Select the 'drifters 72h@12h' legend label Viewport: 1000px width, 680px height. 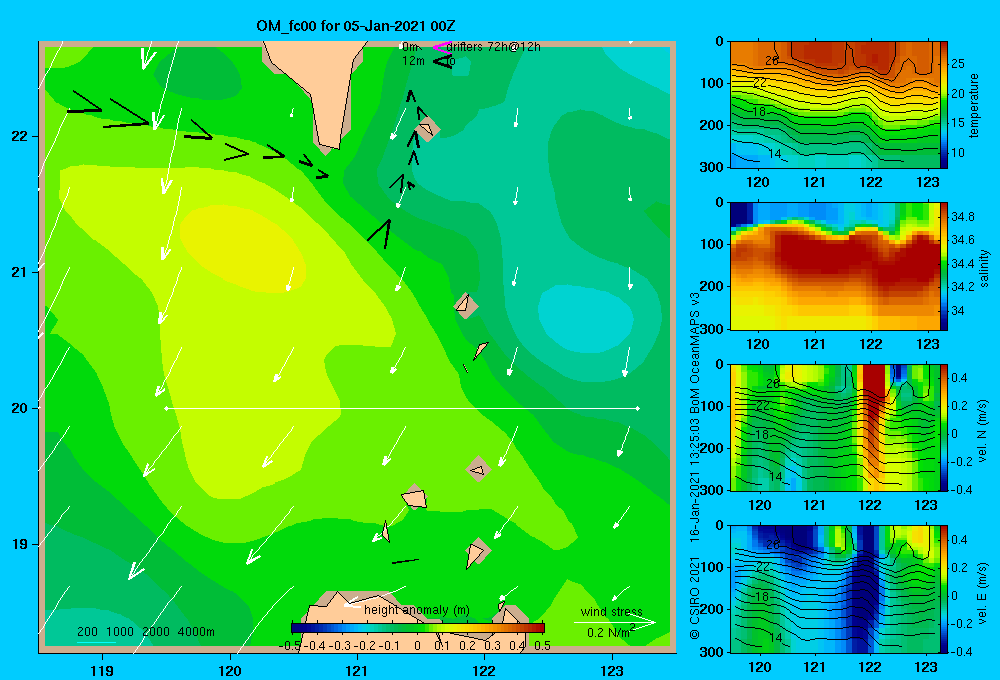[494, 47]
